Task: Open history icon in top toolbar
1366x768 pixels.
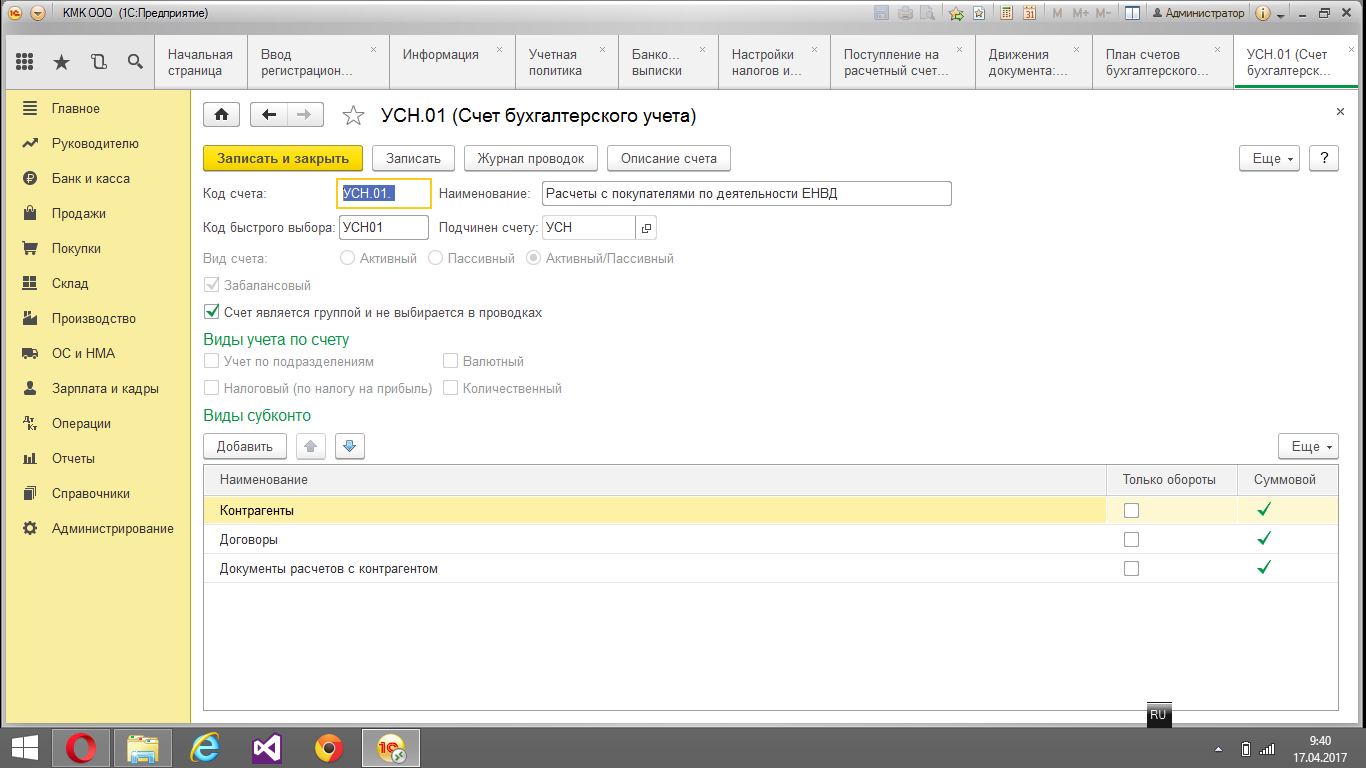Action: [98, 62]
